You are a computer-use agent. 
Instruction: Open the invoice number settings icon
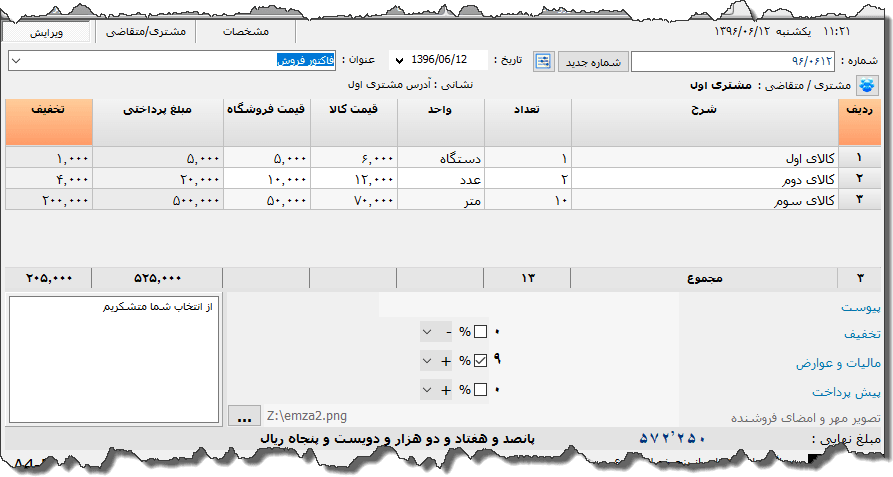[543, 61]
